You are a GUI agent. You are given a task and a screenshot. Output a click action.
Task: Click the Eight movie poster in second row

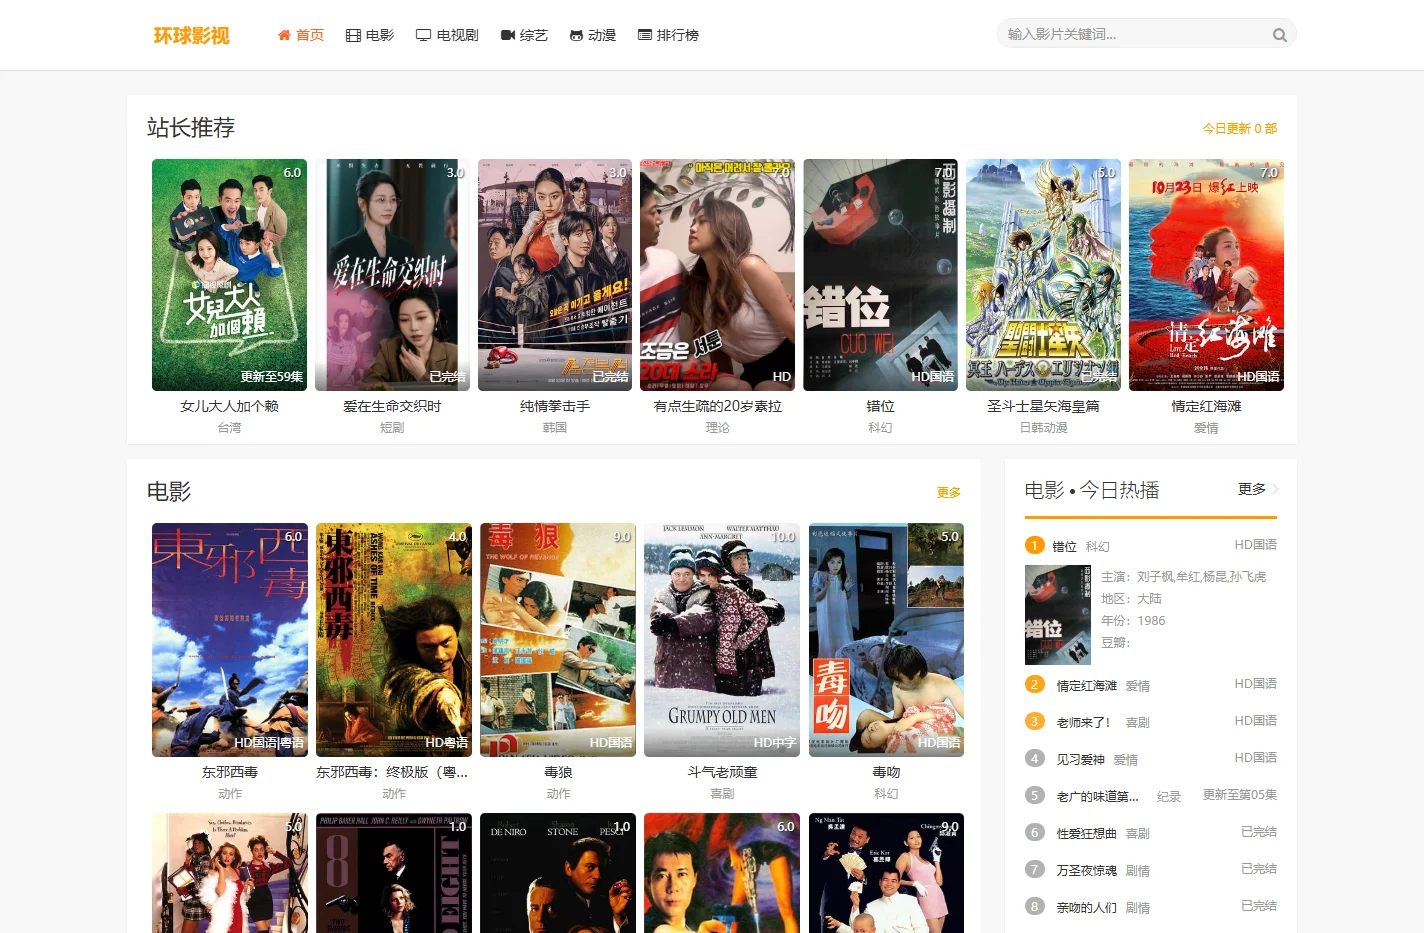(x=394, y=873)
